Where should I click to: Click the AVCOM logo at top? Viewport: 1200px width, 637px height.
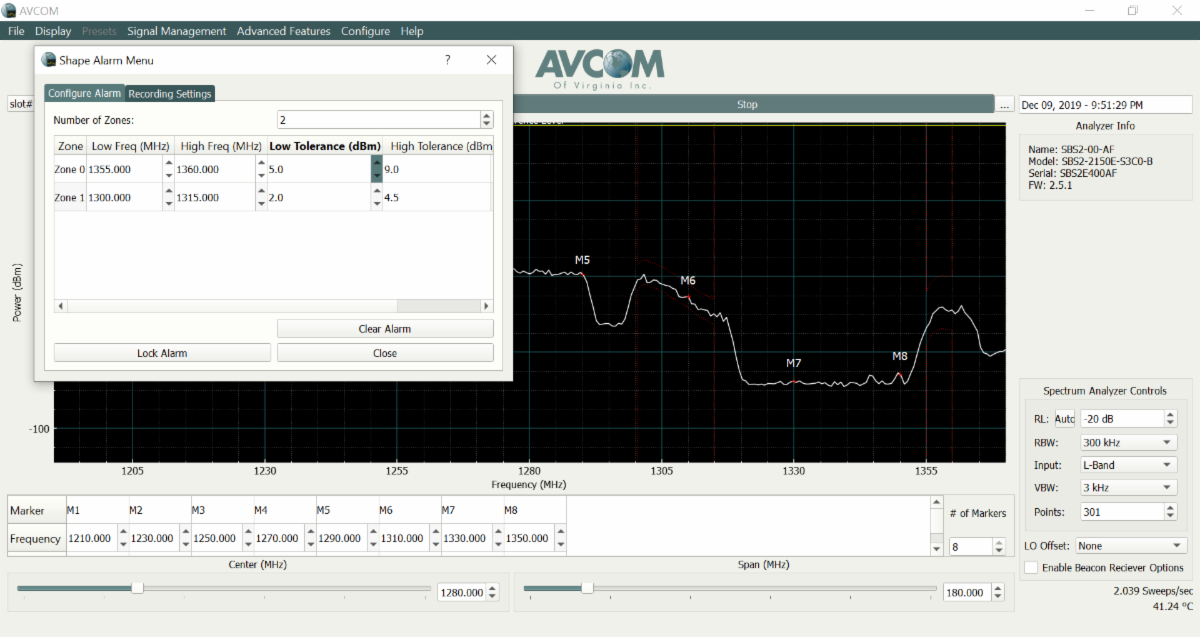(599, 67)
